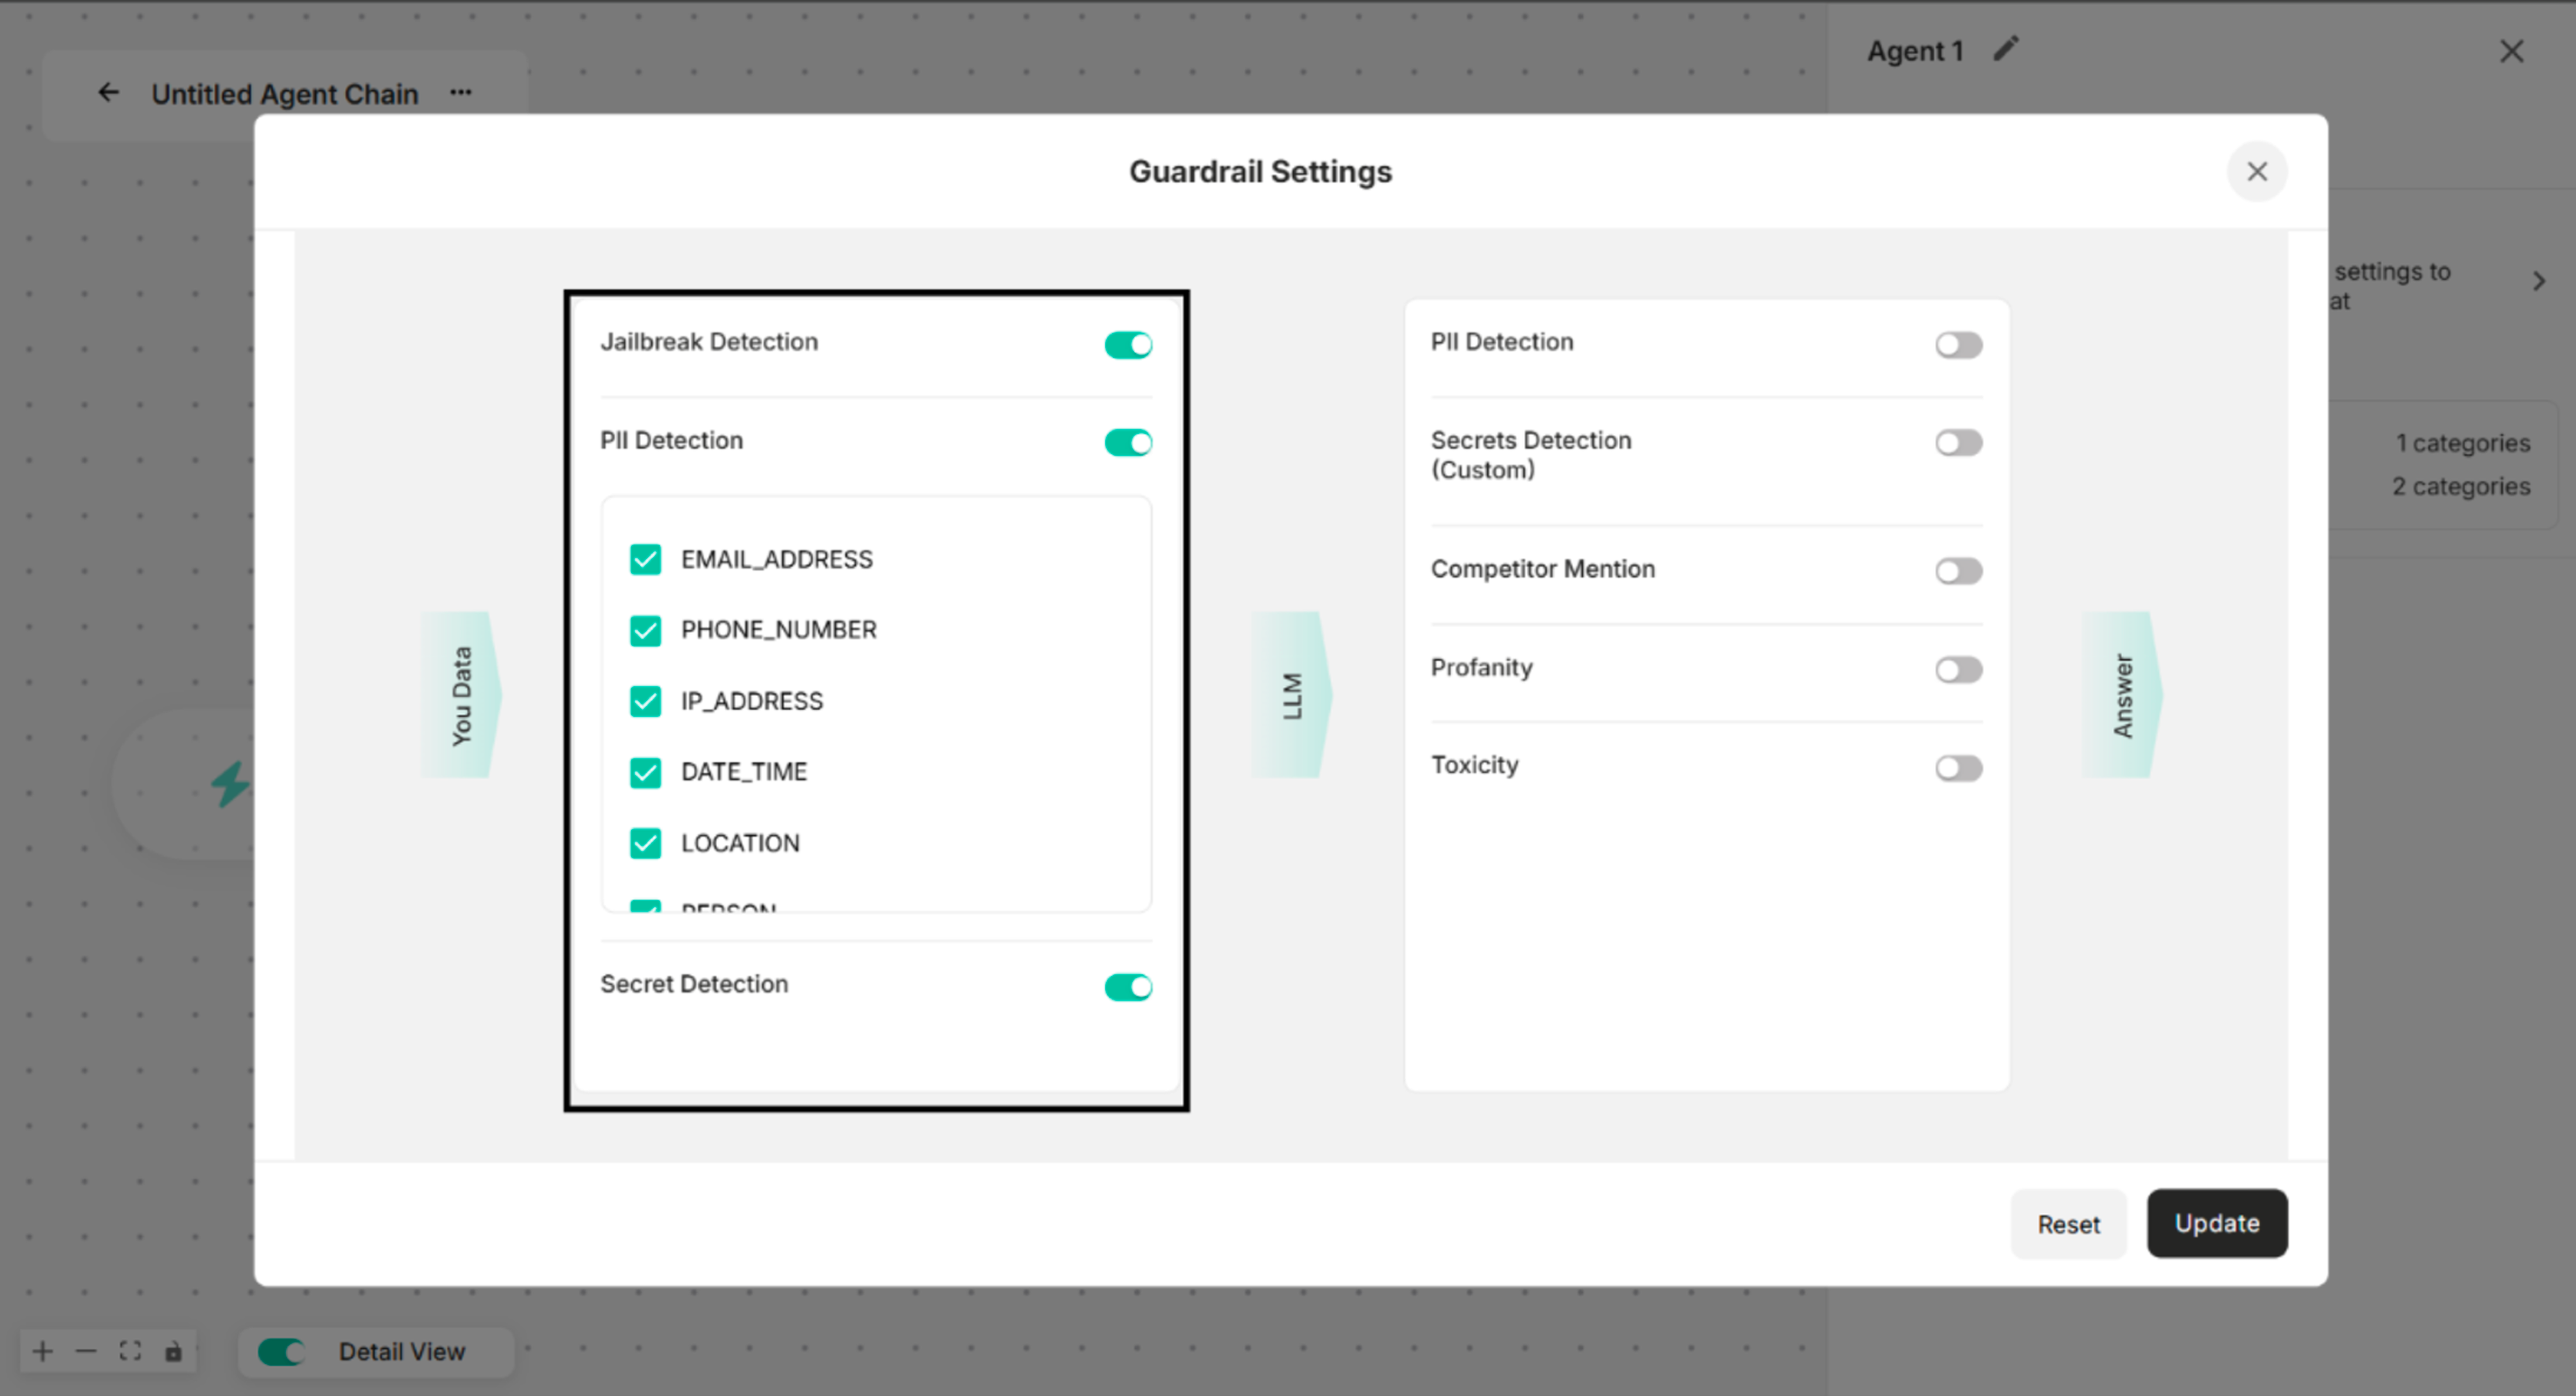Click the Guardrail Settings heading

[x=1260, y=172]
